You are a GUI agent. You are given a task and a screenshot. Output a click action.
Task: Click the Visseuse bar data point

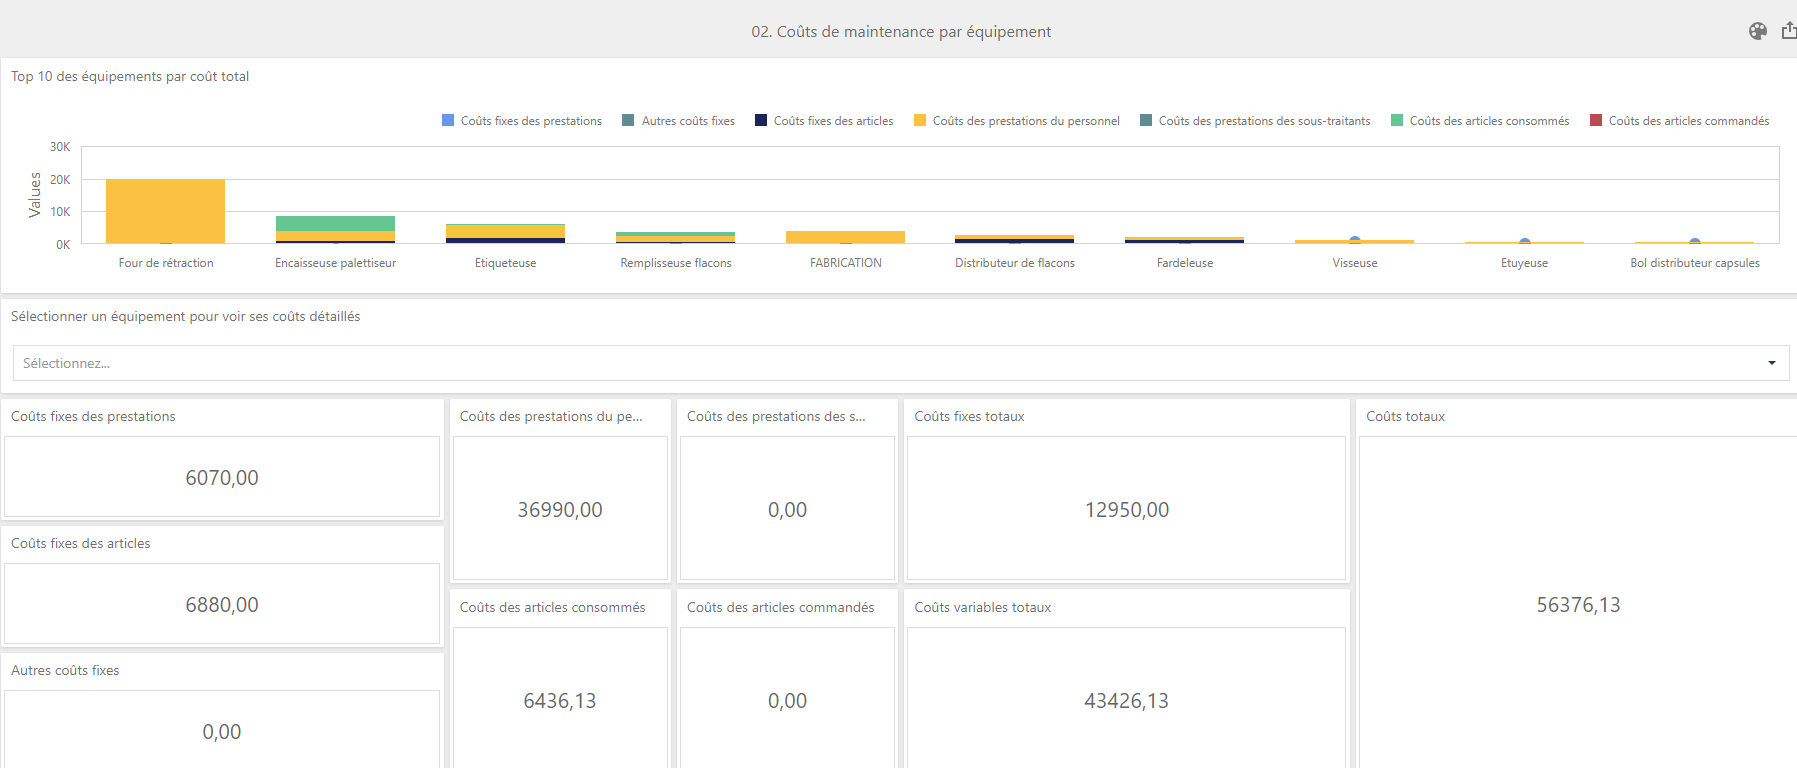(1354, 241)
